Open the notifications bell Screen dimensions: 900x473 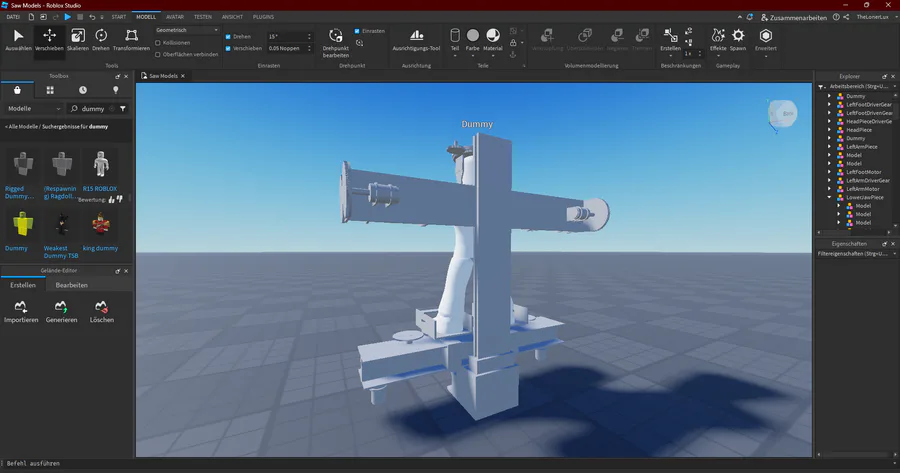coord(750,17)
